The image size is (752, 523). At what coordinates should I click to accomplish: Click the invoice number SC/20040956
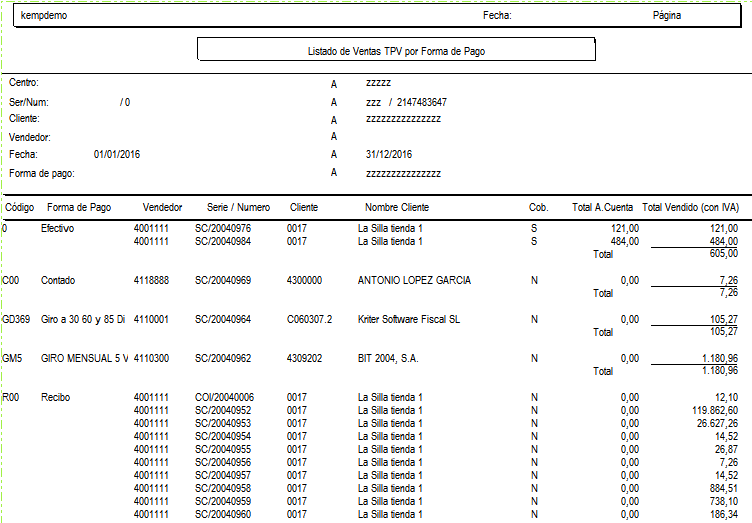pos(223,462)
